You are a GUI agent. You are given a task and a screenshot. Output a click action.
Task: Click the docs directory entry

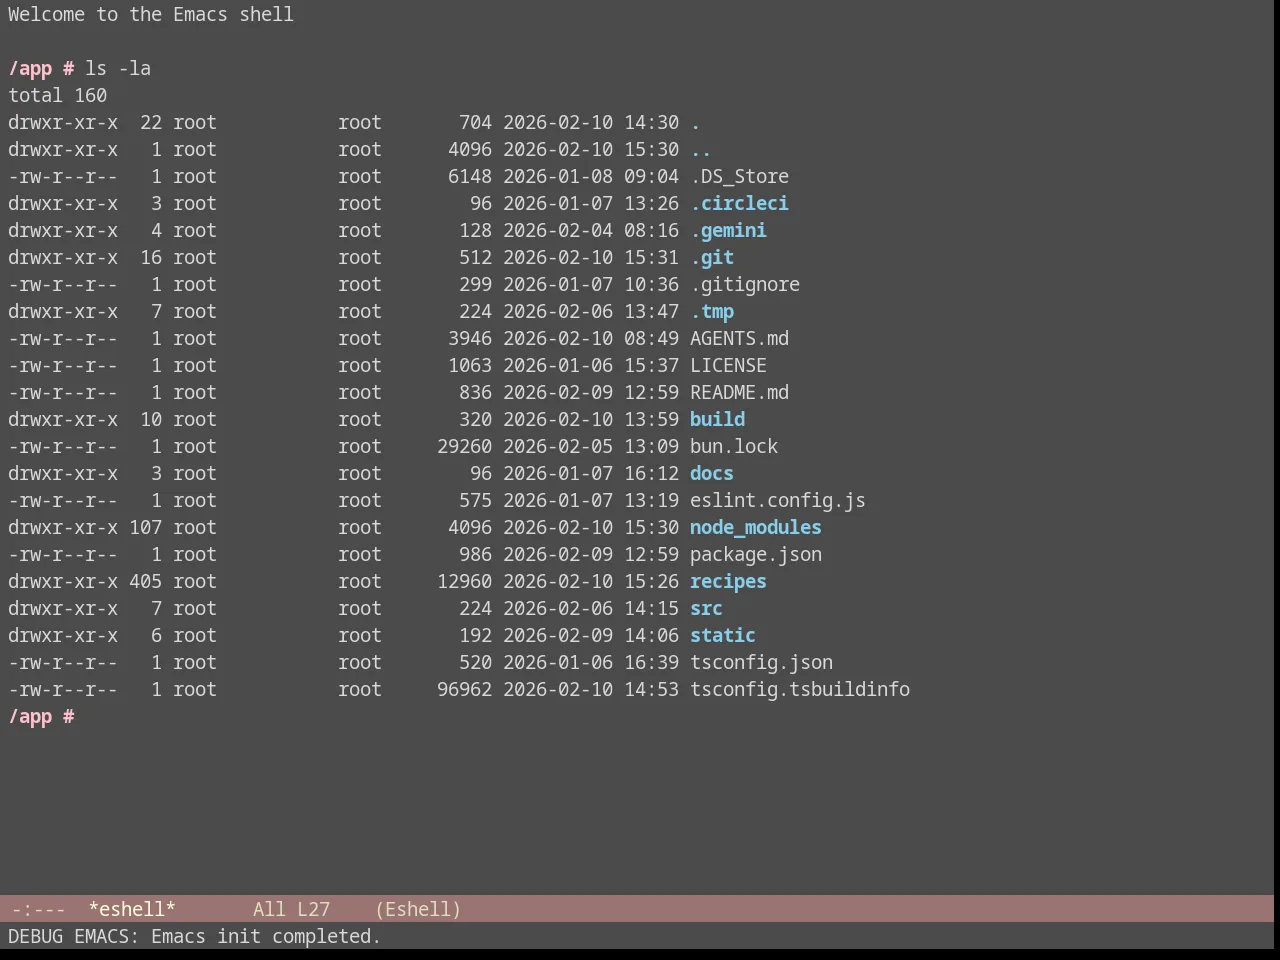[712, 473]
